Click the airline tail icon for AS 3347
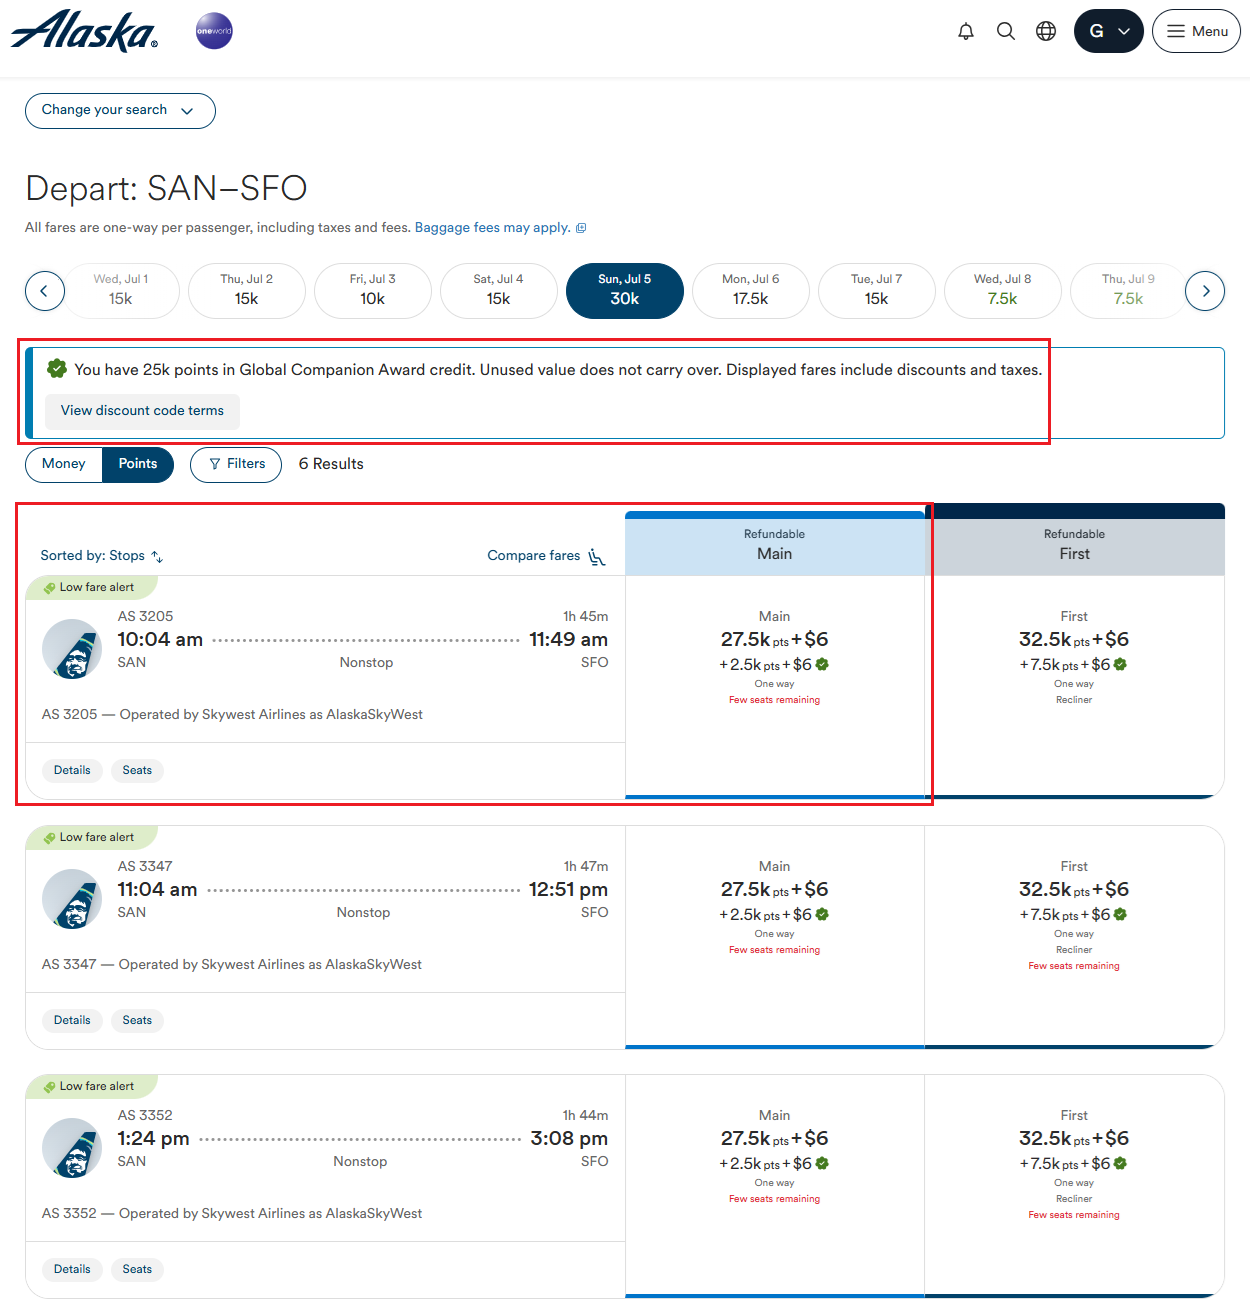The image size is (1250, 1306). pyautogui.click(x=72, y=899)
